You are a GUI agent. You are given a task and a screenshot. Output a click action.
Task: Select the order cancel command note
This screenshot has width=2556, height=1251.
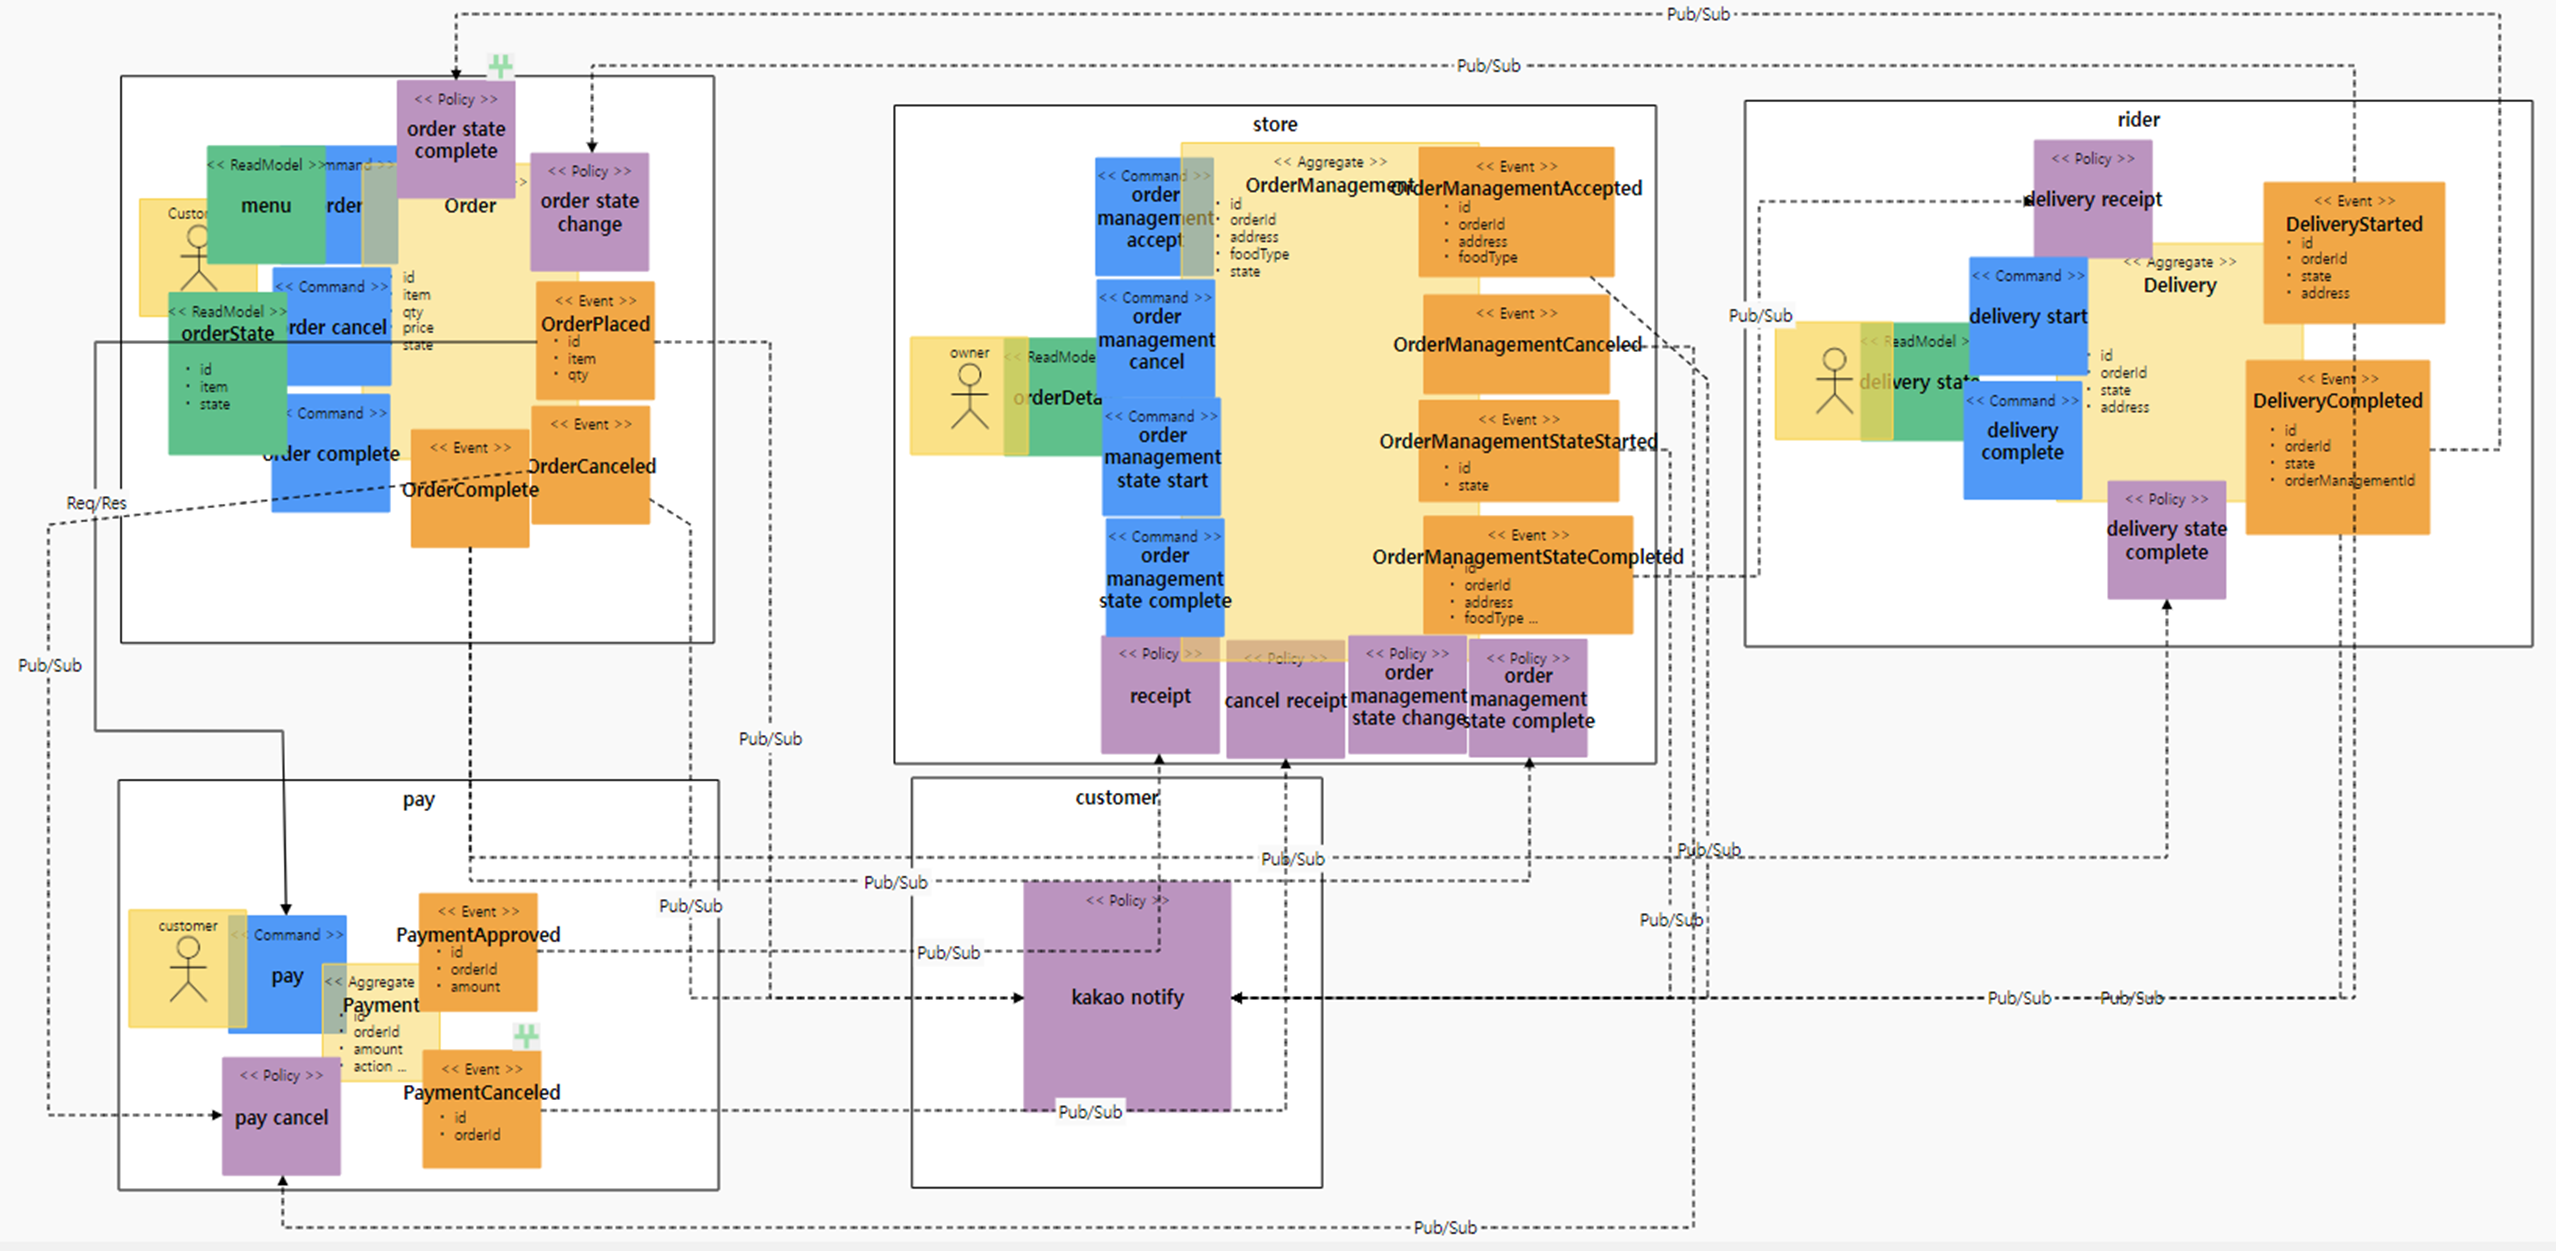tap(332, 326)
